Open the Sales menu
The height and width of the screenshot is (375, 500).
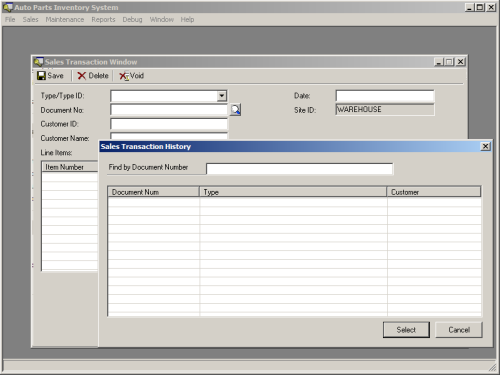30,19
